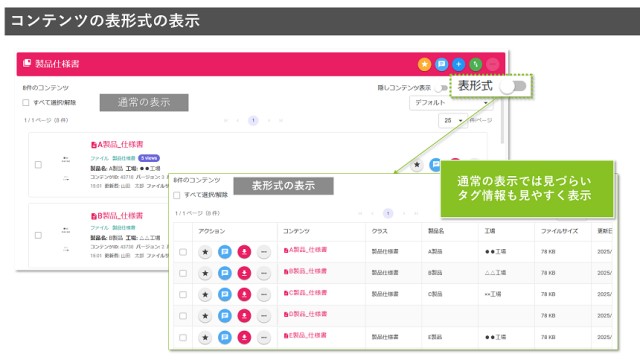Open comments for C製品_仕様書 table row

point(224,294)
